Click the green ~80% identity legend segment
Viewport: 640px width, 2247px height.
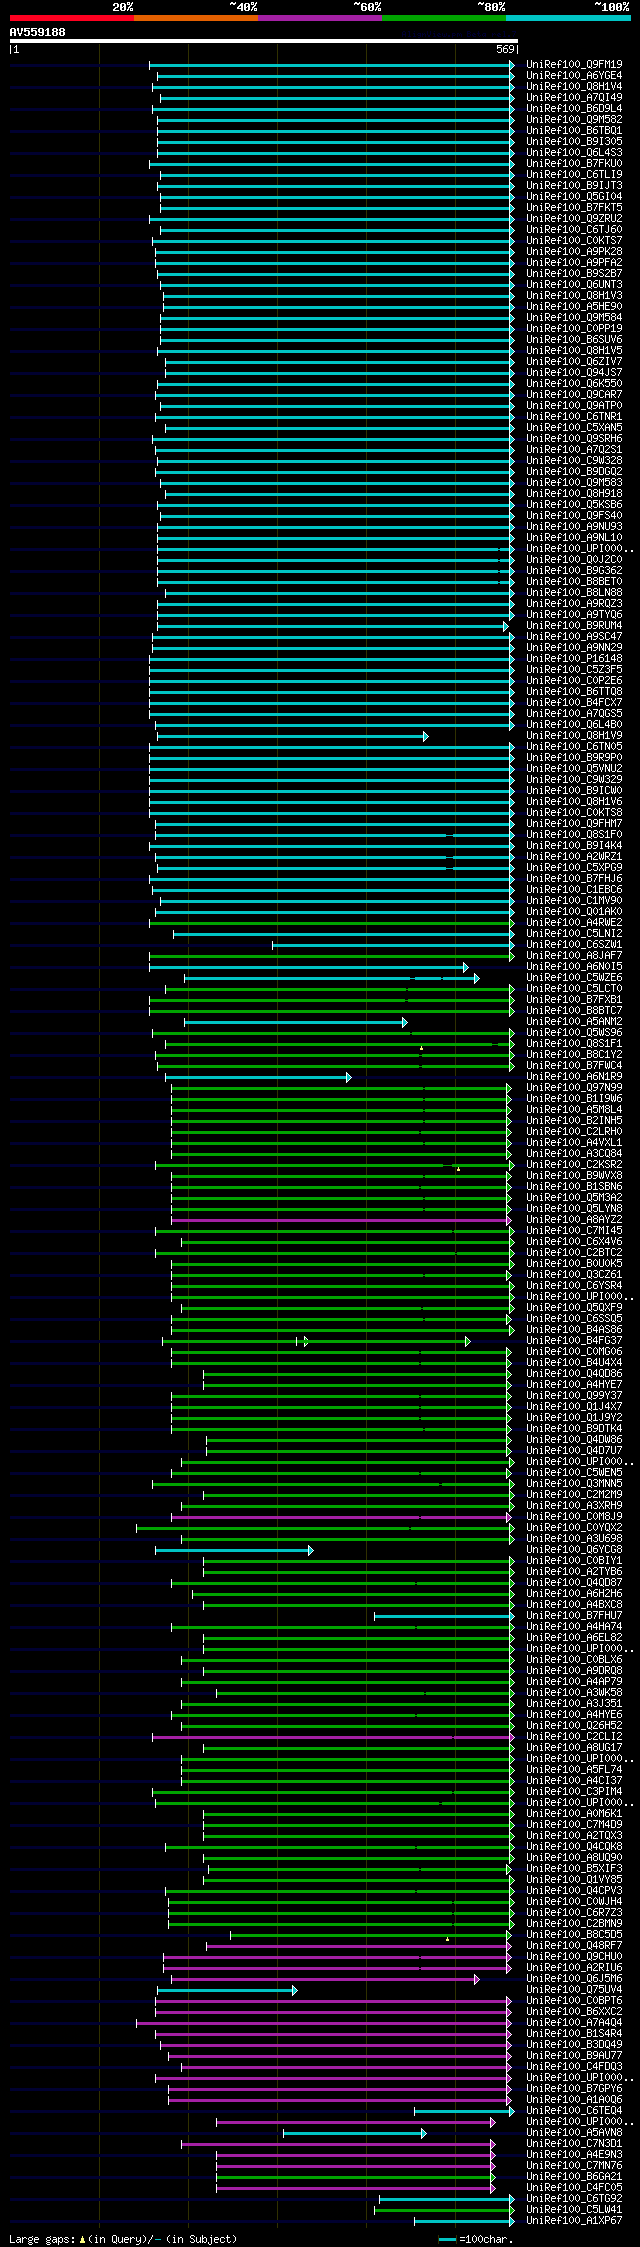coord(443,18)
